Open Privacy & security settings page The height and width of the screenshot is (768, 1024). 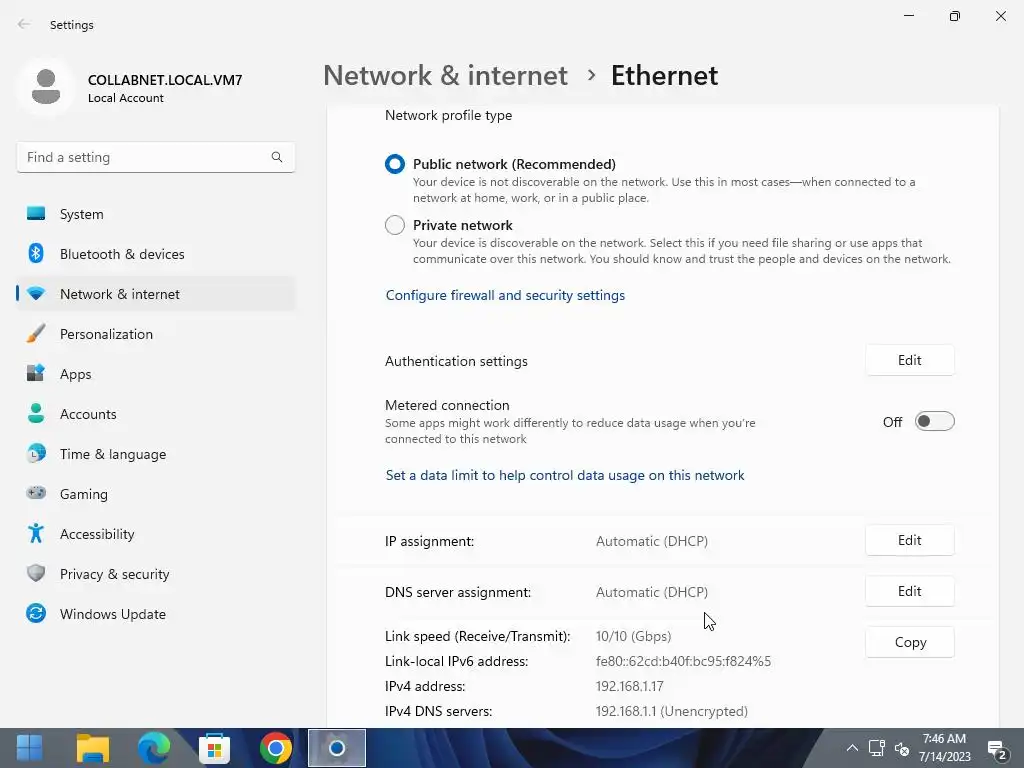114,574
